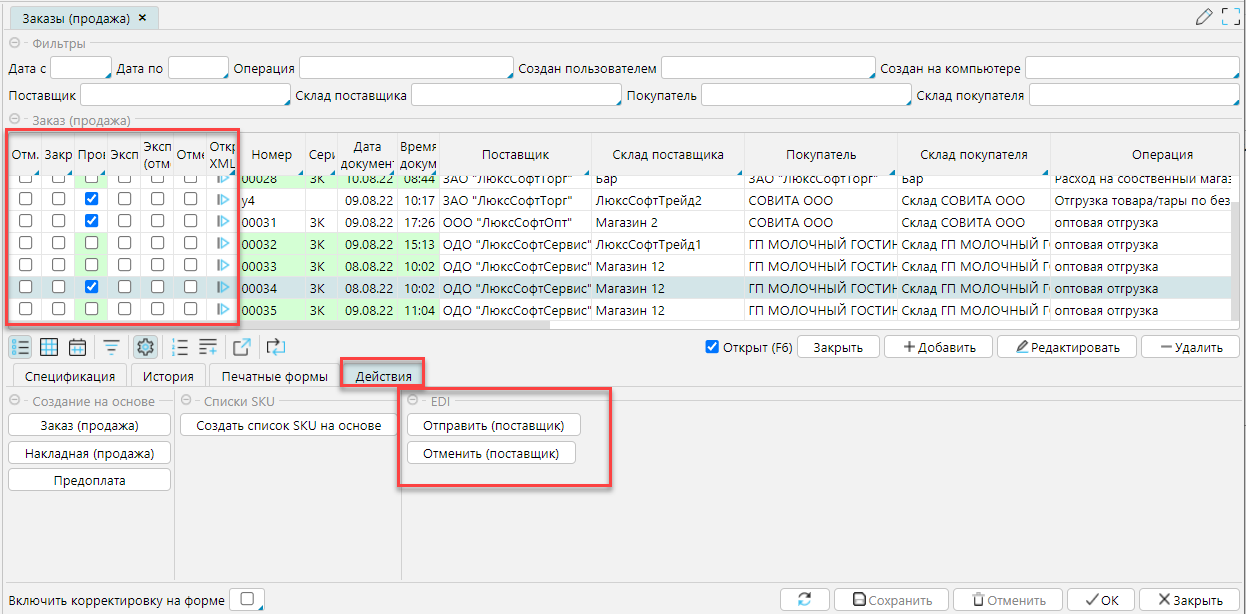Open the gear settings icon

(x=146, y=347)
